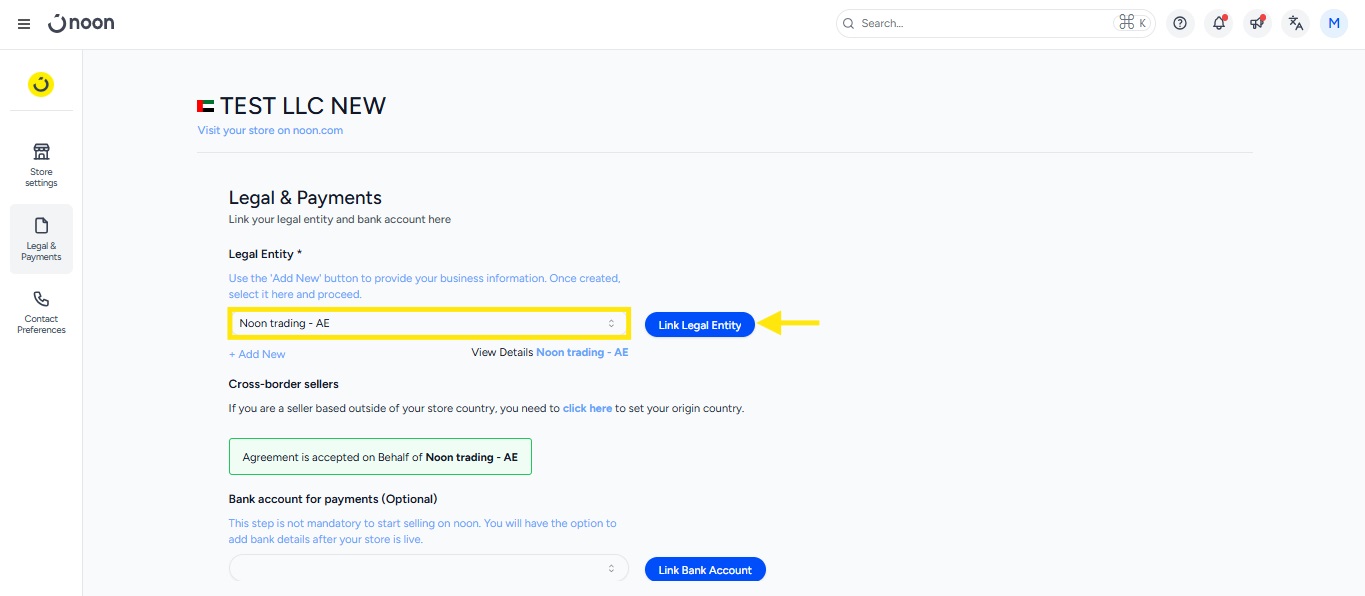Screen dimensions: 1365x596
Task: Click the 'click here' origin country link
Action: pos(587,408)
